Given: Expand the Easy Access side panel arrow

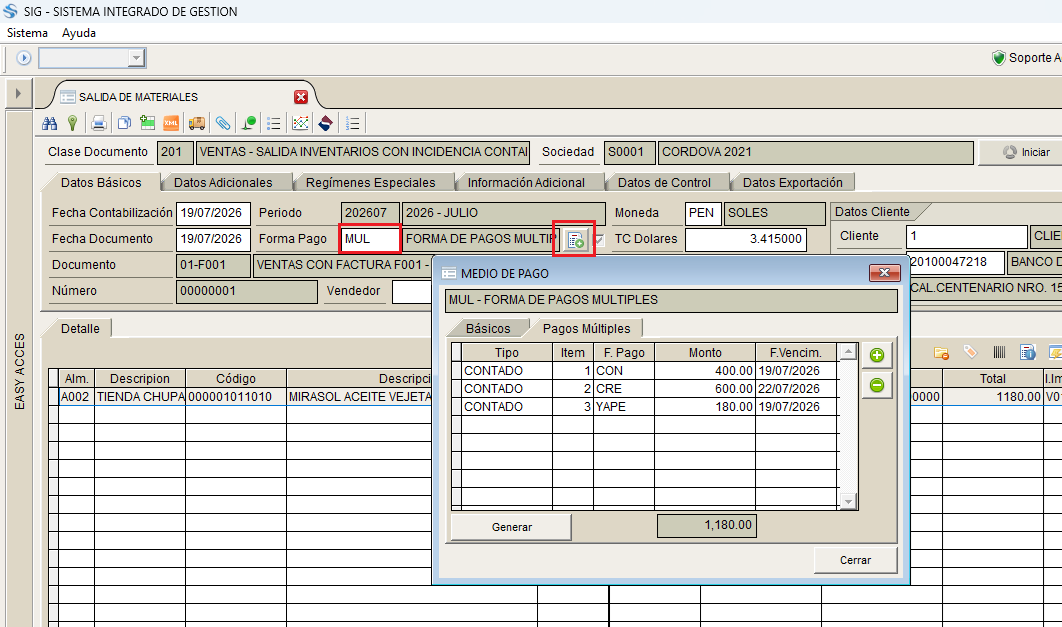Looking at the screenshot, I should (18, 93).
